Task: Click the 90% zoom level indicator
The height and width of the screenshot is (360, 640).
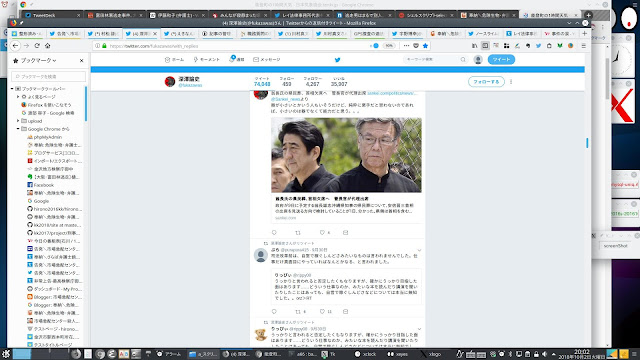Action: click(389, 46)
